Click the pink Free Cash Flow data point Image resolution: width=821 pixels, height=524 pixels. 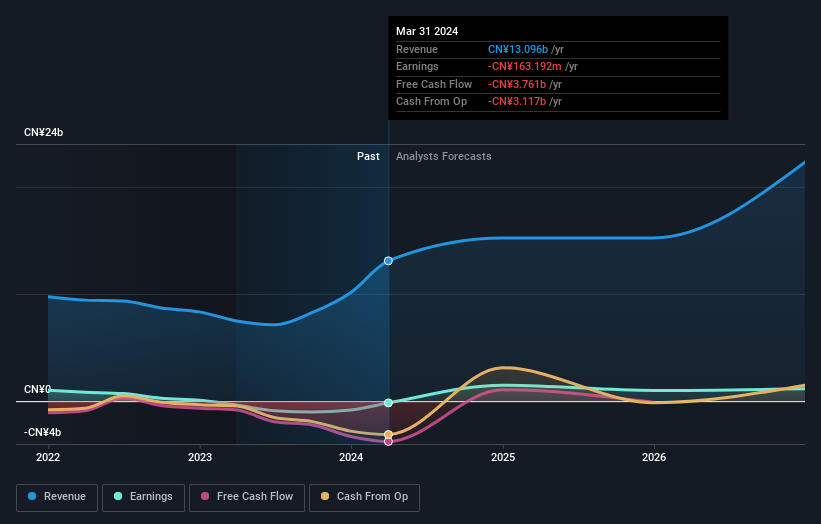pyautogui.click(x=389, y=442)
